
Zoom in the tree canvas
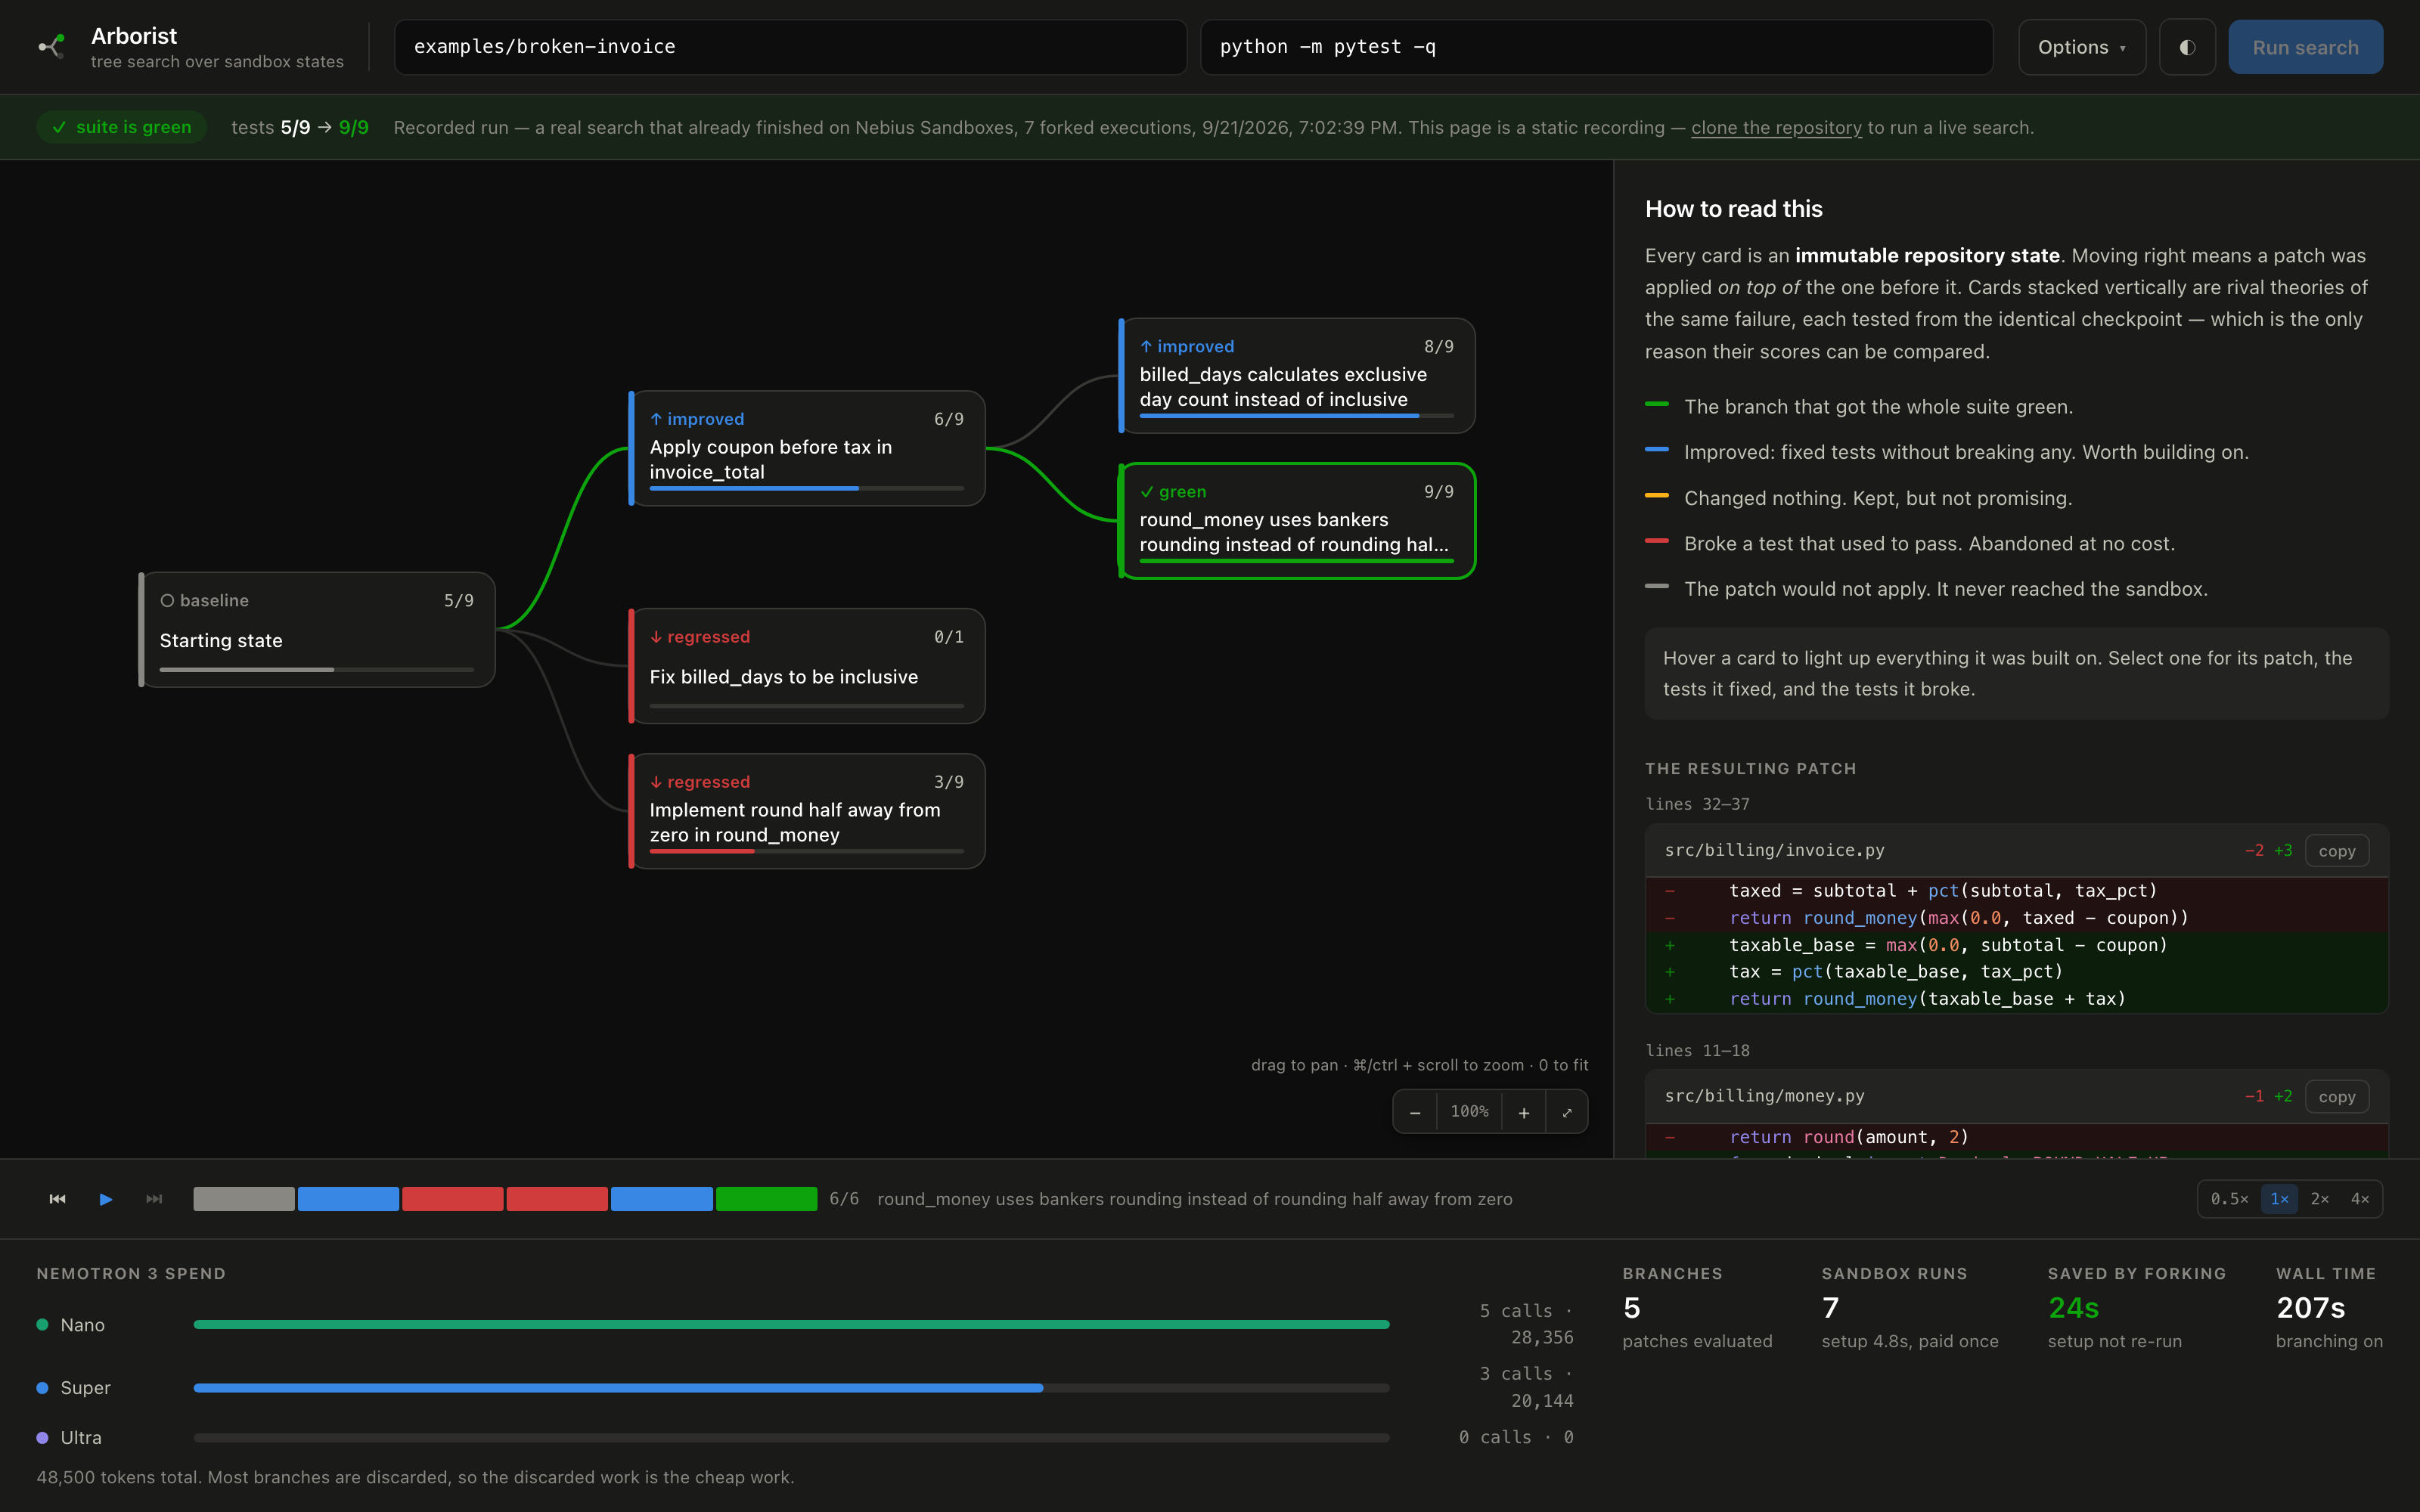(x=1524, y=1112)
